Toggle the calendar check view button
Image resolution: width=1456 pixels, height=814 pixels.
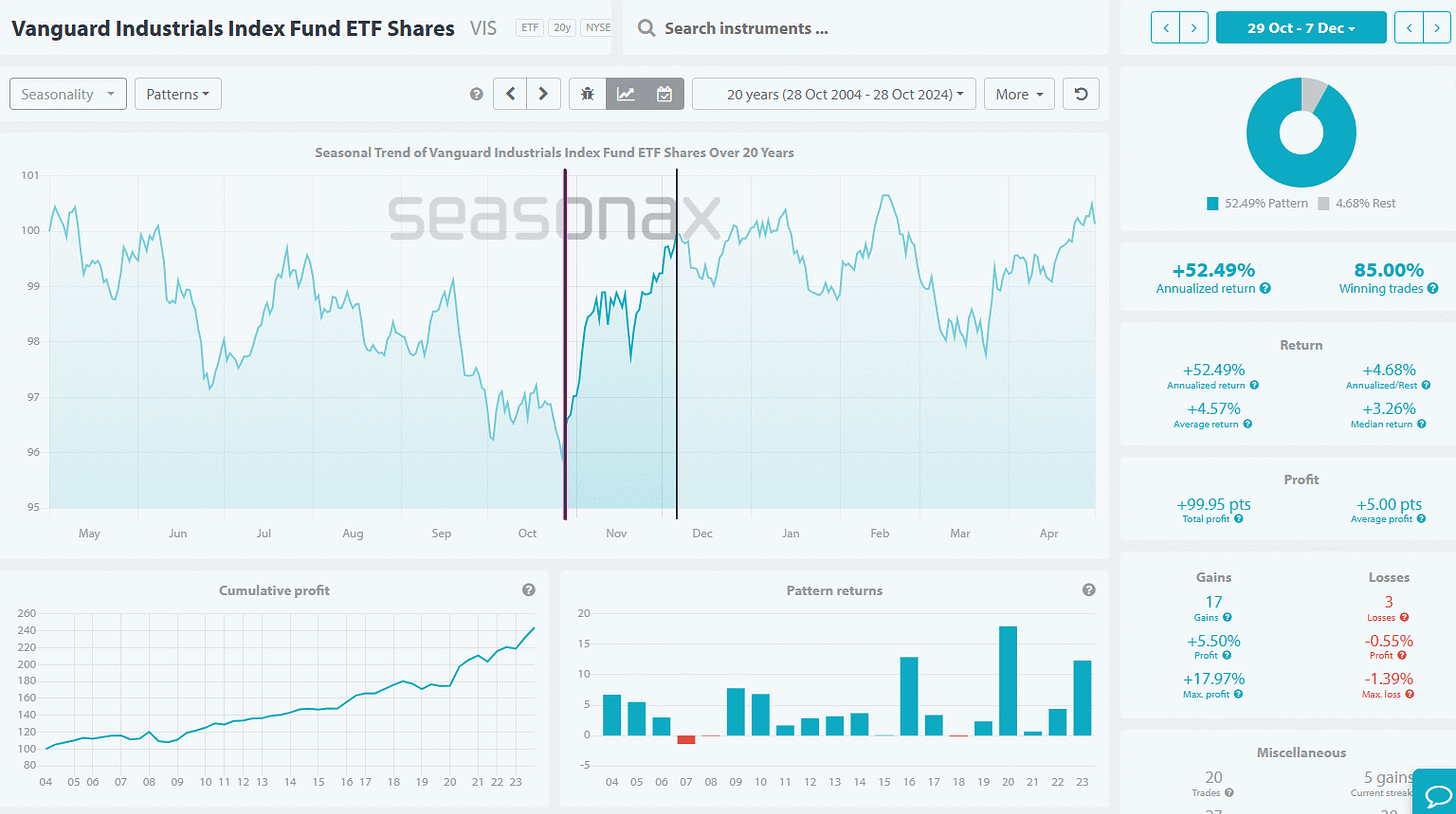tap(664, 94)
